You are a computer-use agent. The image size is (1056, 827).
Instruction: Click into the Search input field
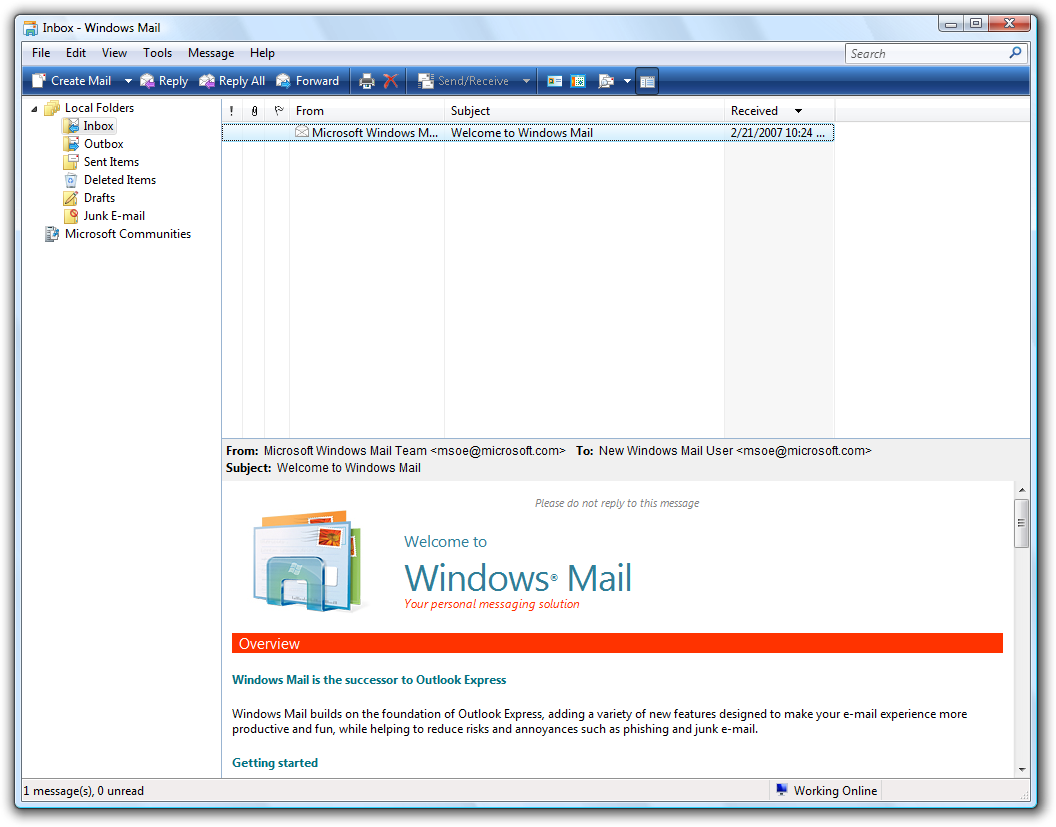927,54
